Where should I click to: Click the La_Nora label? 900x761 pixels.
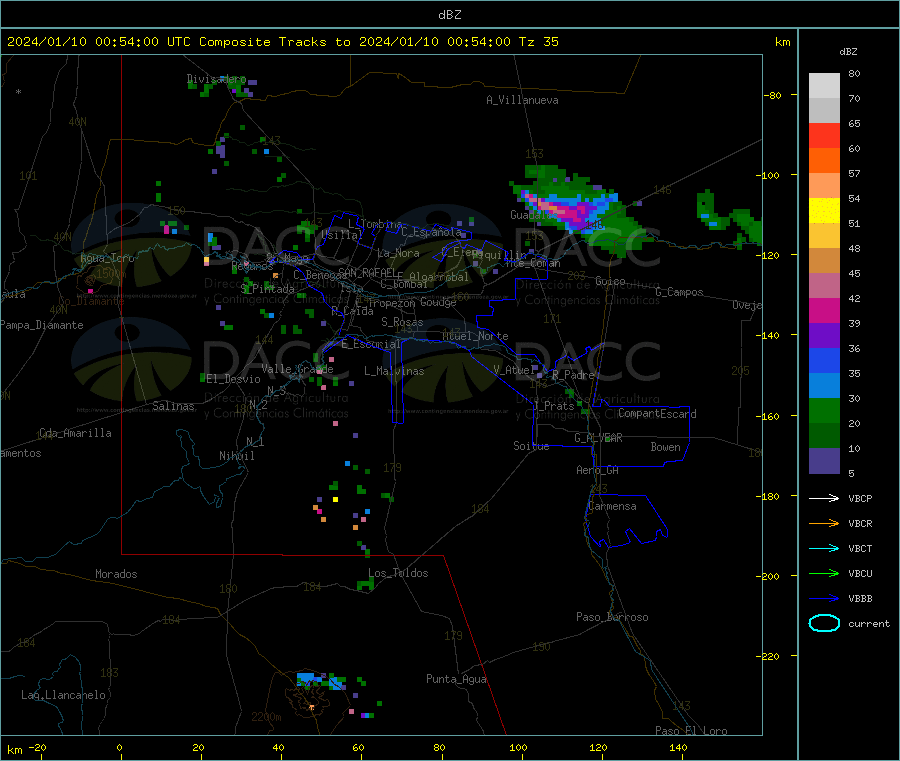[x=398, y=253]
